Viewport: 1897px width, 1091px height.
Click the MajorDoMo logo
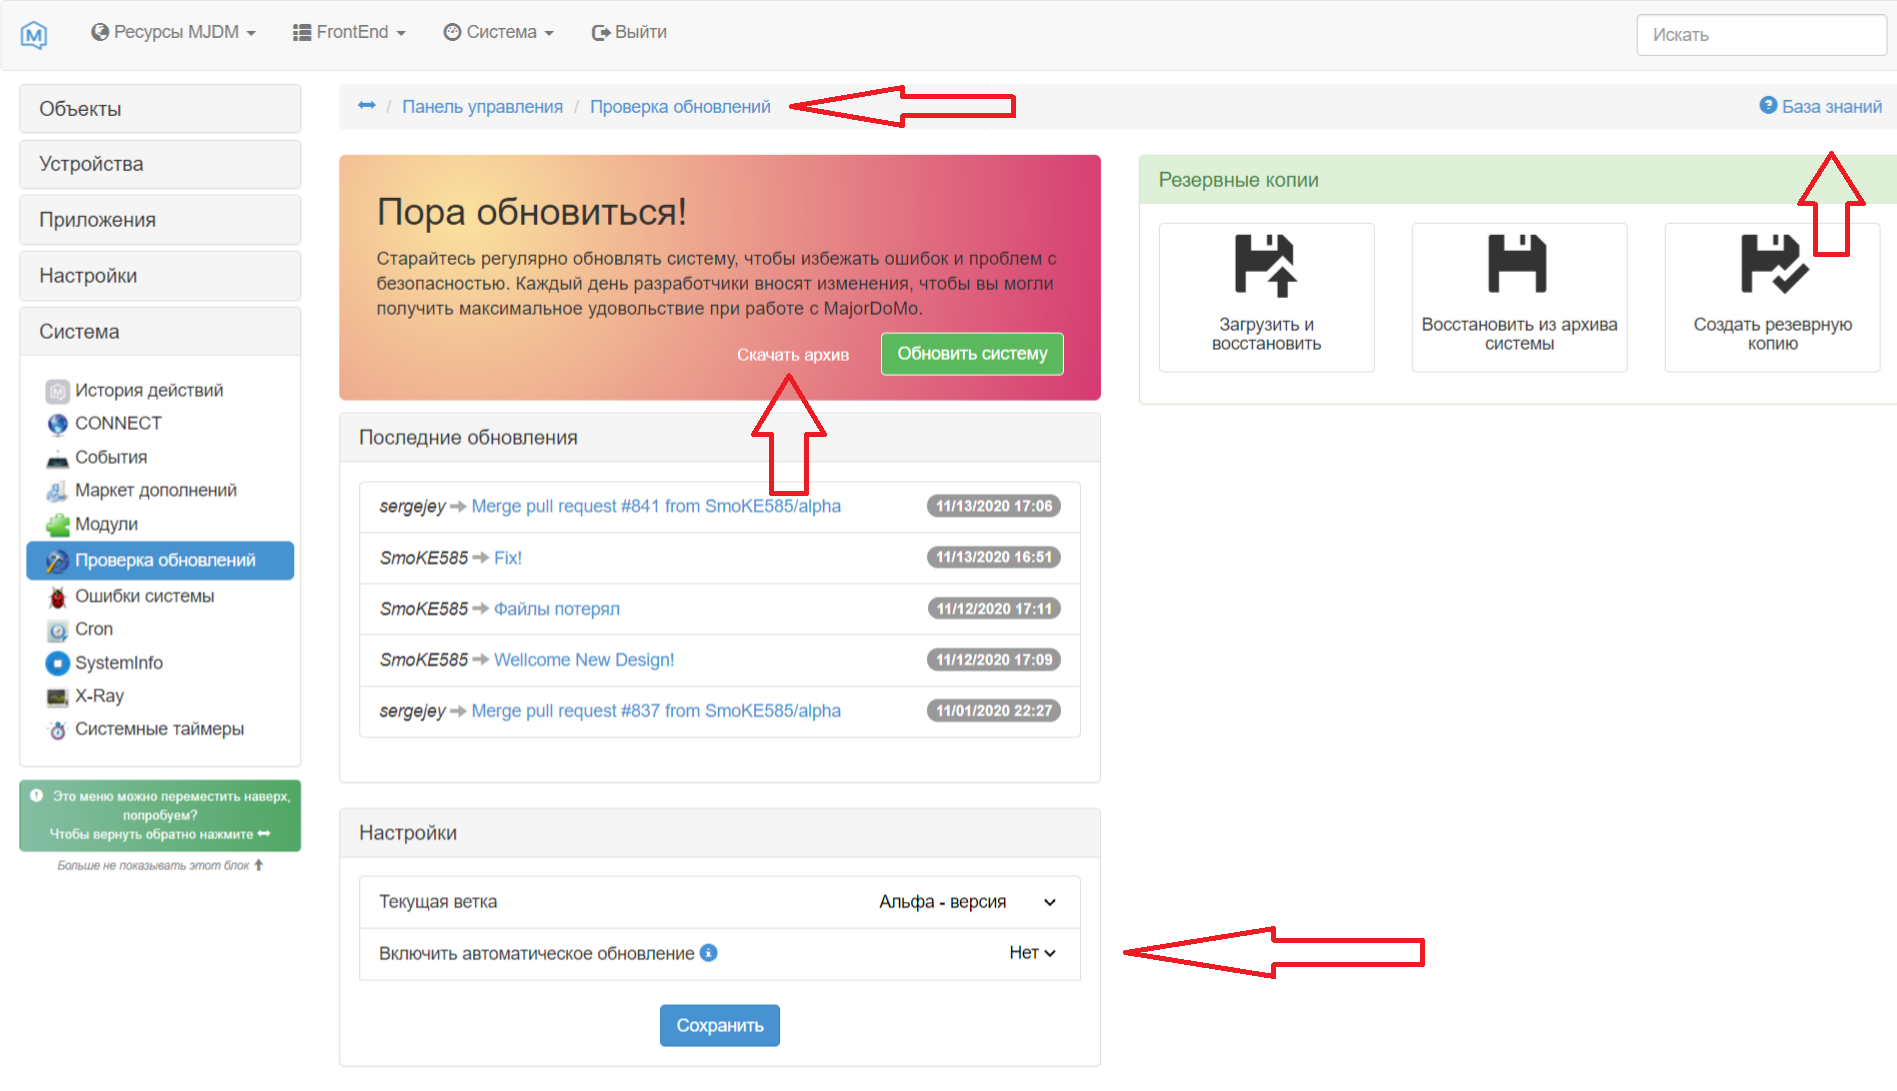(x=33, y=33)
